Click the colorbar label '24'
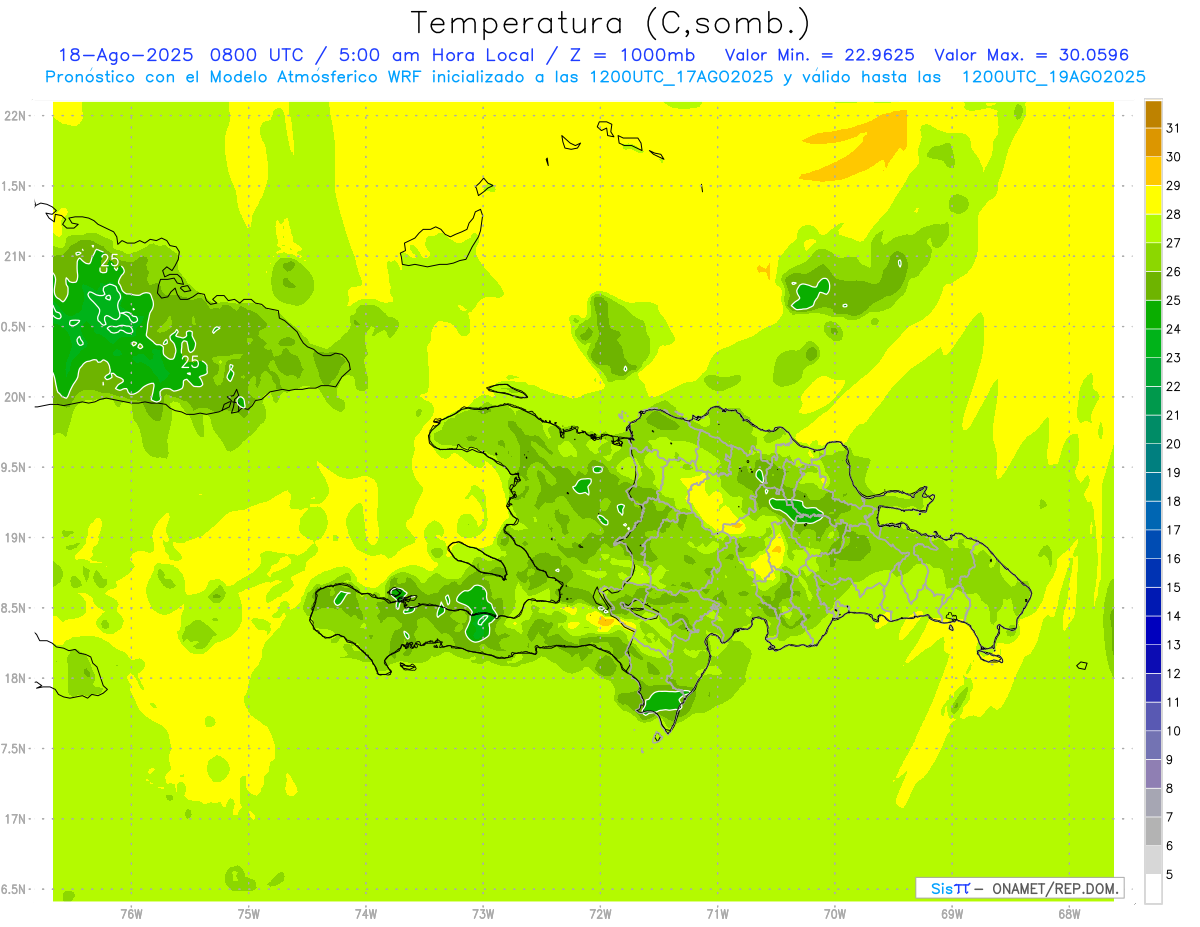The width and height of the screenshot is (1200, 927). [x=1173, y=329]
